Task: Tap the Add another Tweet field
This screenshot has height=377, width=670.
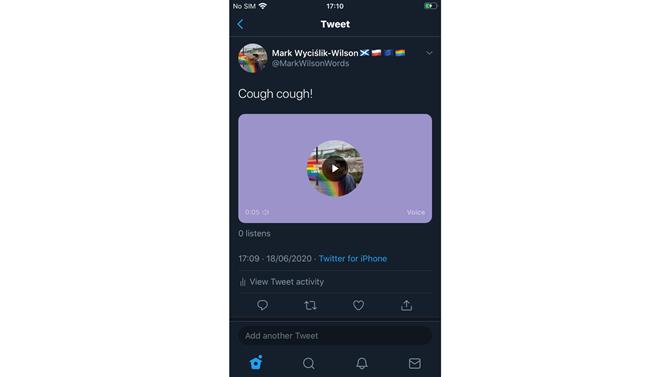Action: (x=335, y=336)
